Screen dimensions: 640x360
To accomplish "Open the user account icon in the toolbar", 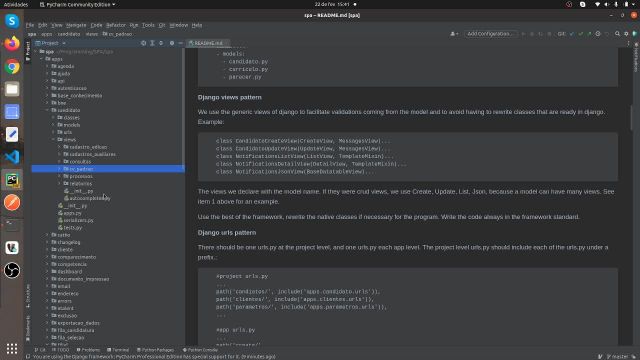I will click(x=454, y=34).
